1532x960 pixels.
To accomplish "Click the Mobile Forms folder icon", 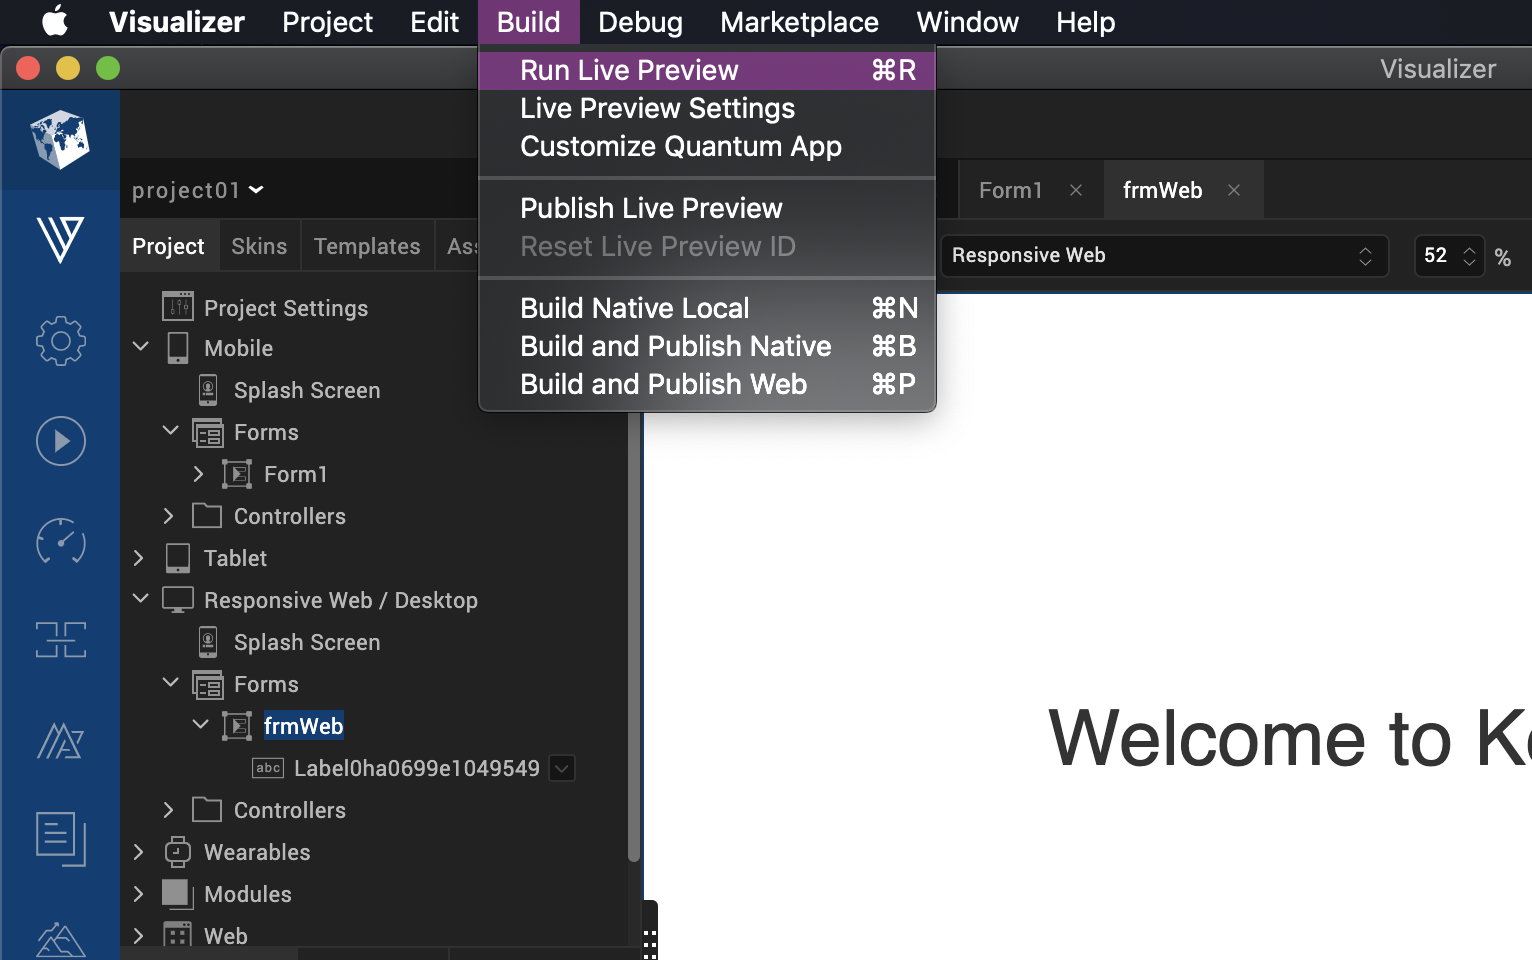I will (208, 432).
